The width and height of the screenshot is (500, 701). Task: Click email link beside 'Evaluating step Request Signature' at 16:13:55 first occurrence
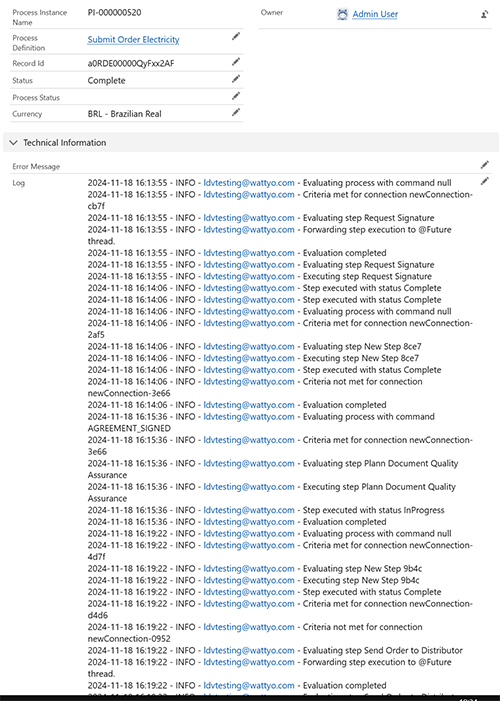tap(249, 218)
